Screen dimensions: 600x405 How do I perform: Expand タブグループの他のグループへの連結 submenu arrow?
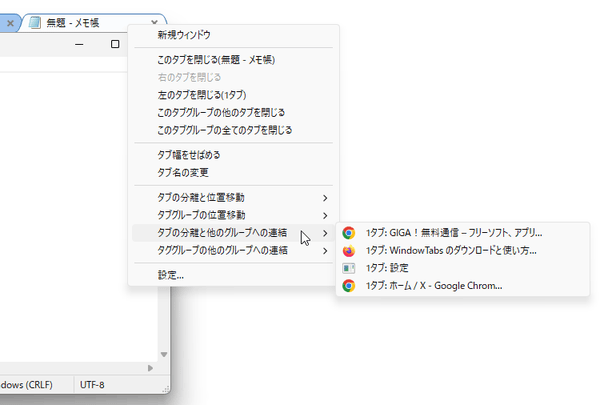(325, 250)
